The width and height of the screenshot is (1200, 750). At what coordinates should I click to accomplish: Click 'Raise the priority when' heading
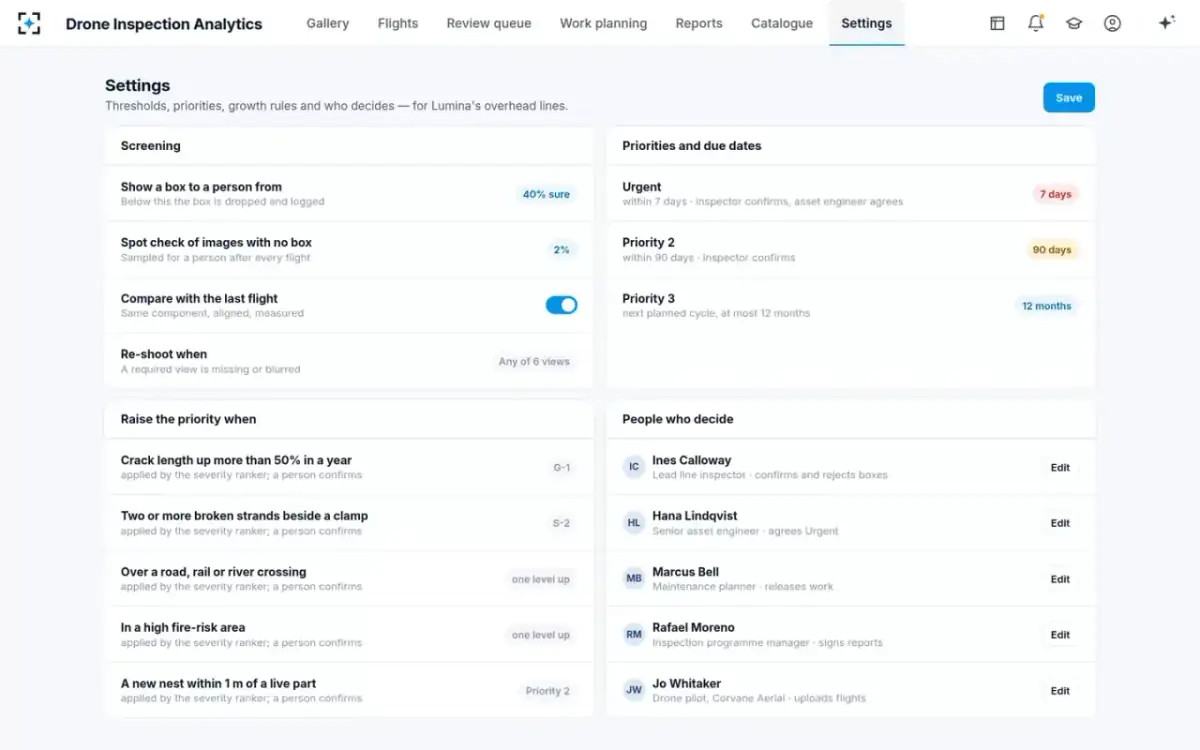click(188, 419)
